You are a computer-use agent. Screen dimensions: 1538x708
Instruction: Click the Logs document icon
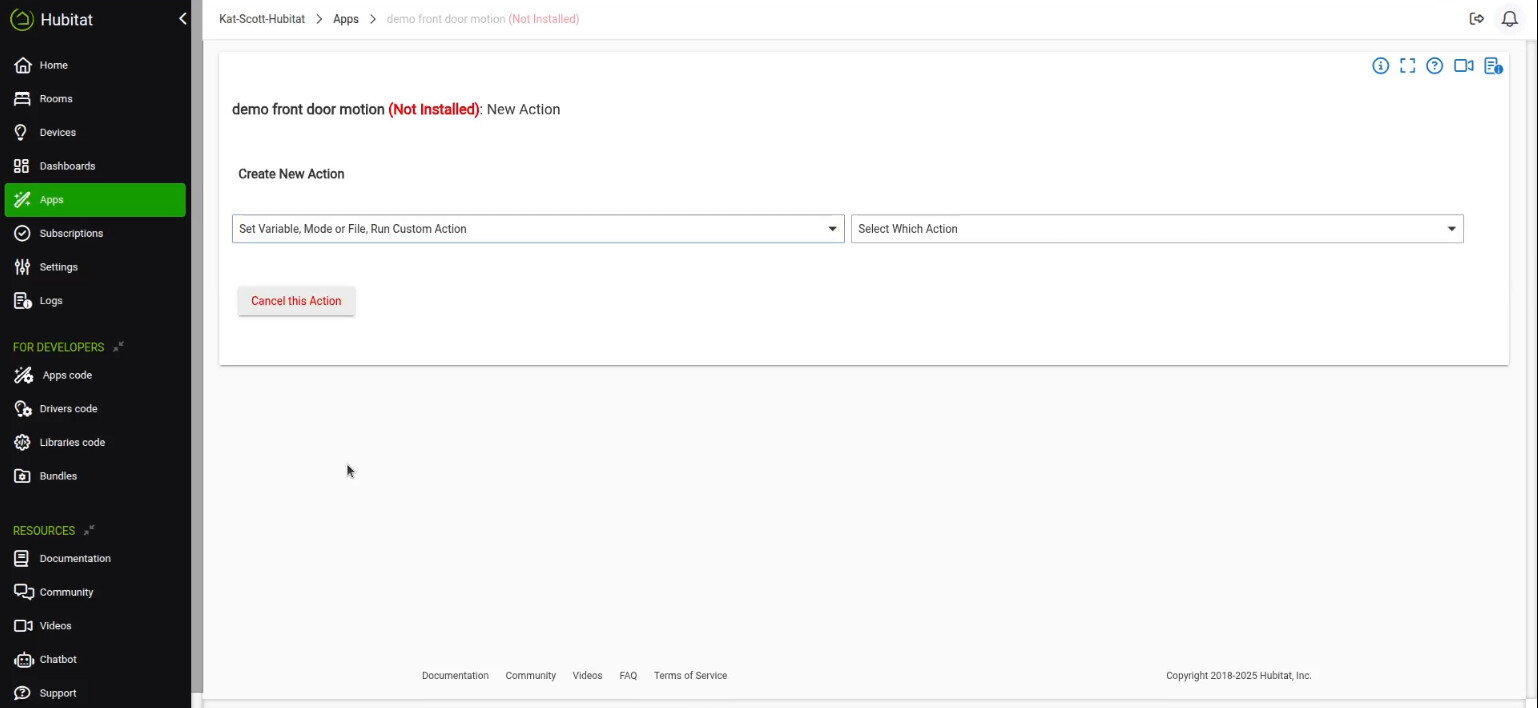pyautogui.click(x=22, y=301)
